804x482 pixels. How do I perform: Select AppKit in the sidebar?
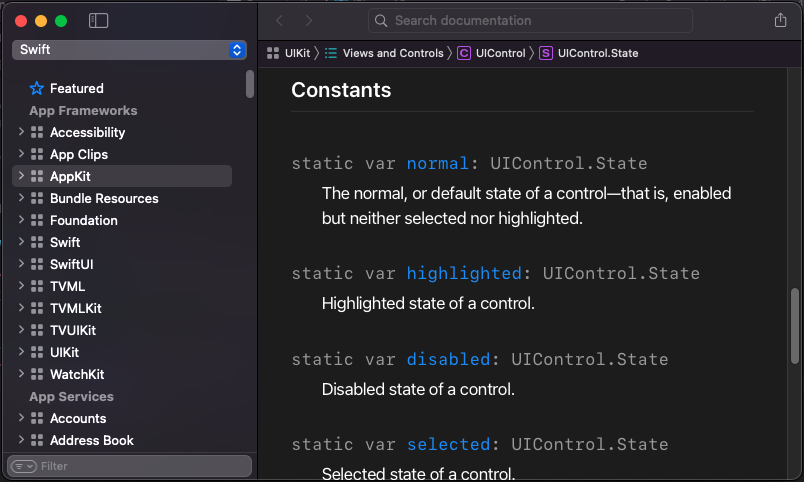(x=122, y=176)
